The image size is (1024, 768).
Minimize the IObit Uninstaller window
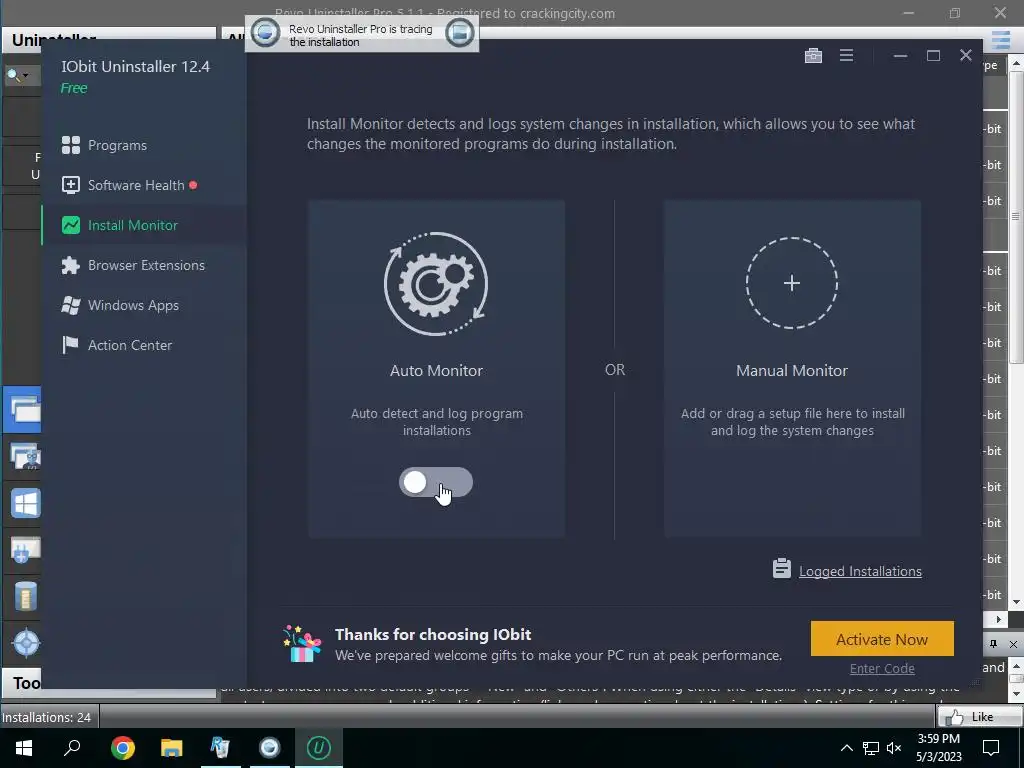tap(900, 56)
